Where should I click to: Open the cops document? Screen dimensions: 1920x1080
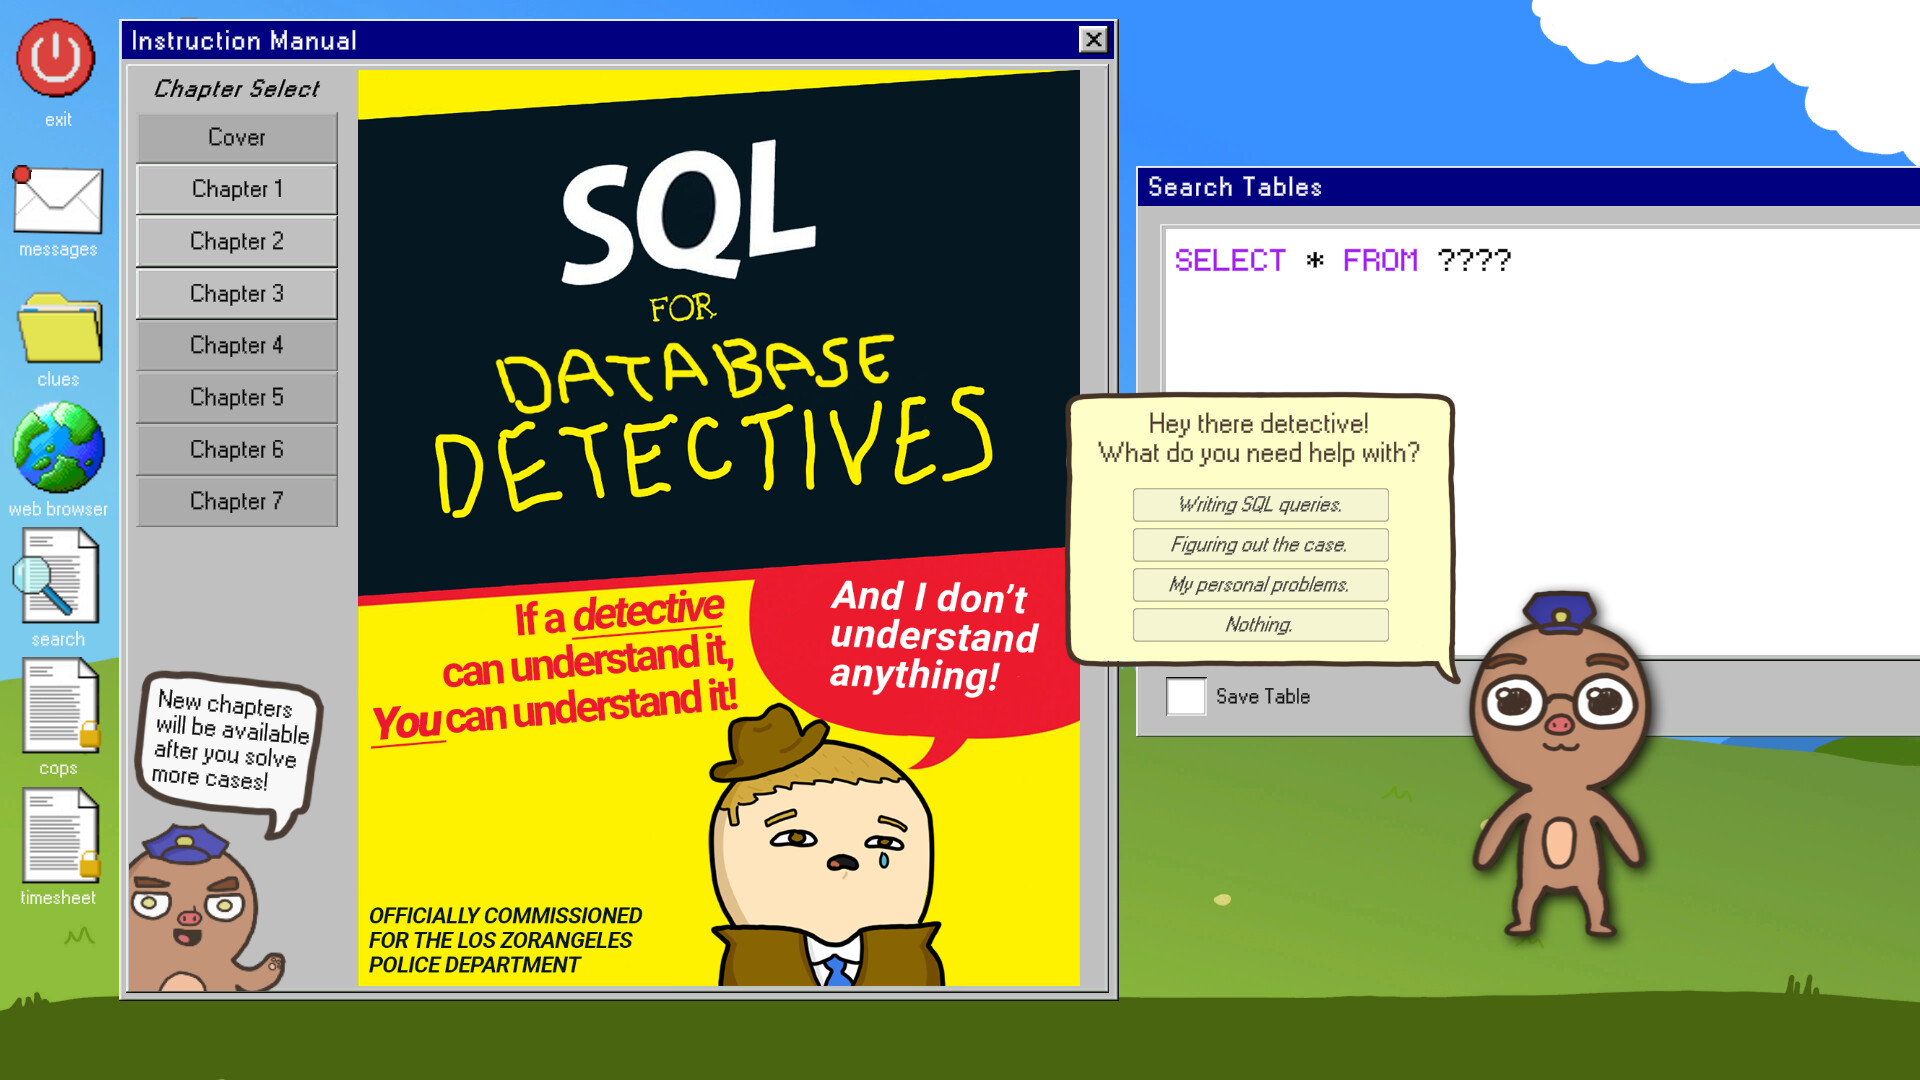(x=57, y=710)
